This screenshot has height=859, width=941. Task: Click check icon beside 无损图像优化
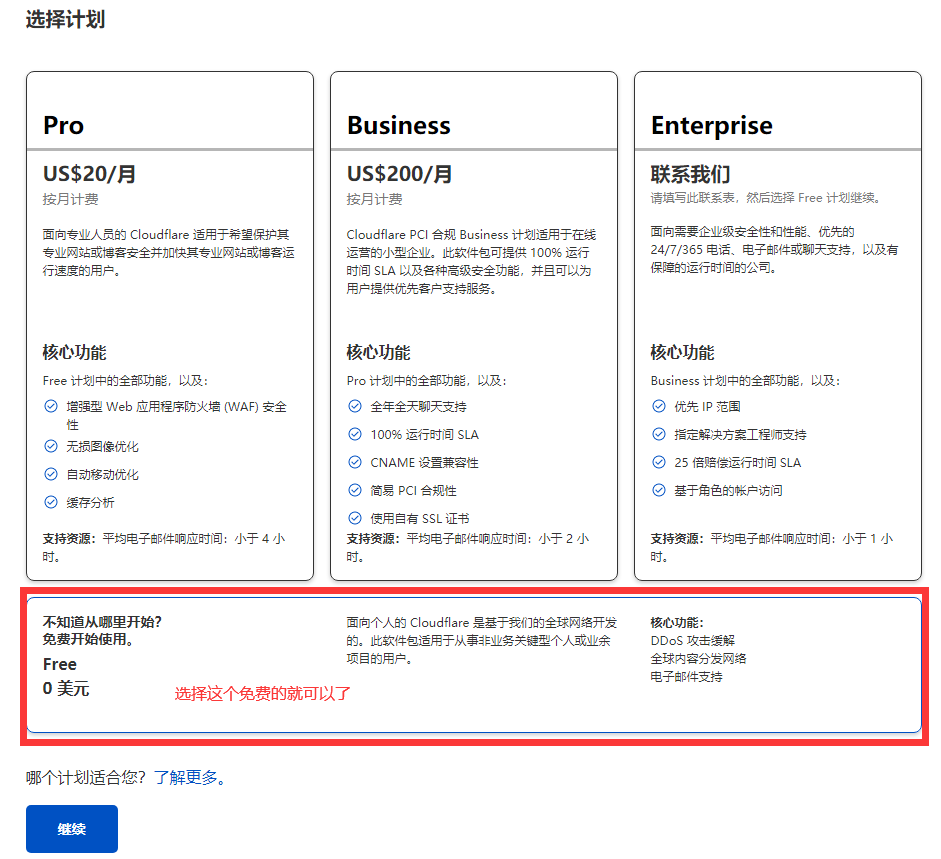point(51,446)
